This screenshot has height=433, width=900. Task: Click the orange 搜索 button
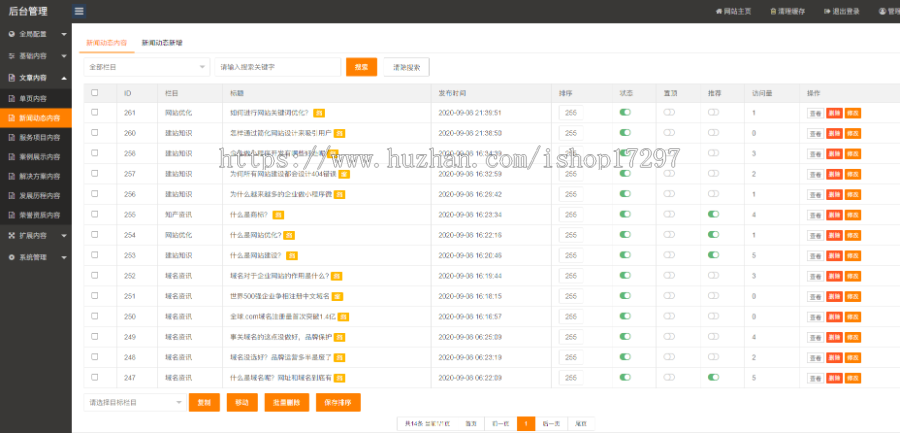click(361, 67)
